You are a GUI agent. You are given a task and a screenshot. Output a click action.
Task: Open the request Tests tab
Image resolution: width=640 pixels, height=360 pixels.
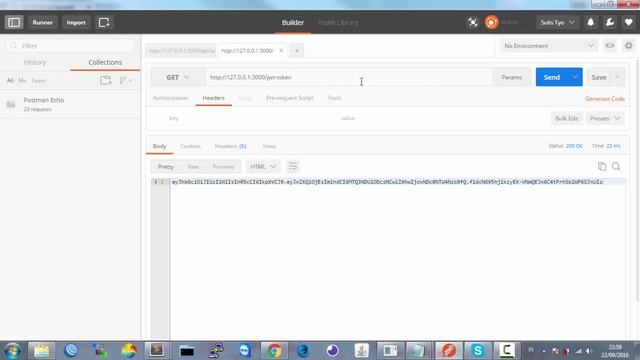point(334,98)
